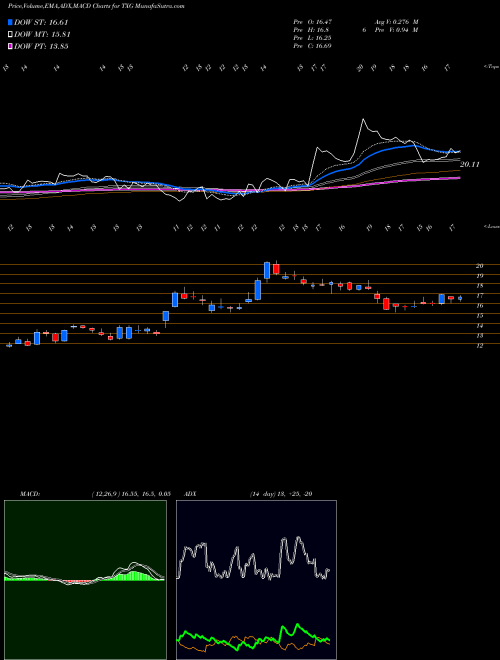Screen dimensions: 500x660
Task: Click the blue DOW ST legend swatch
Action: coord(10,22)
